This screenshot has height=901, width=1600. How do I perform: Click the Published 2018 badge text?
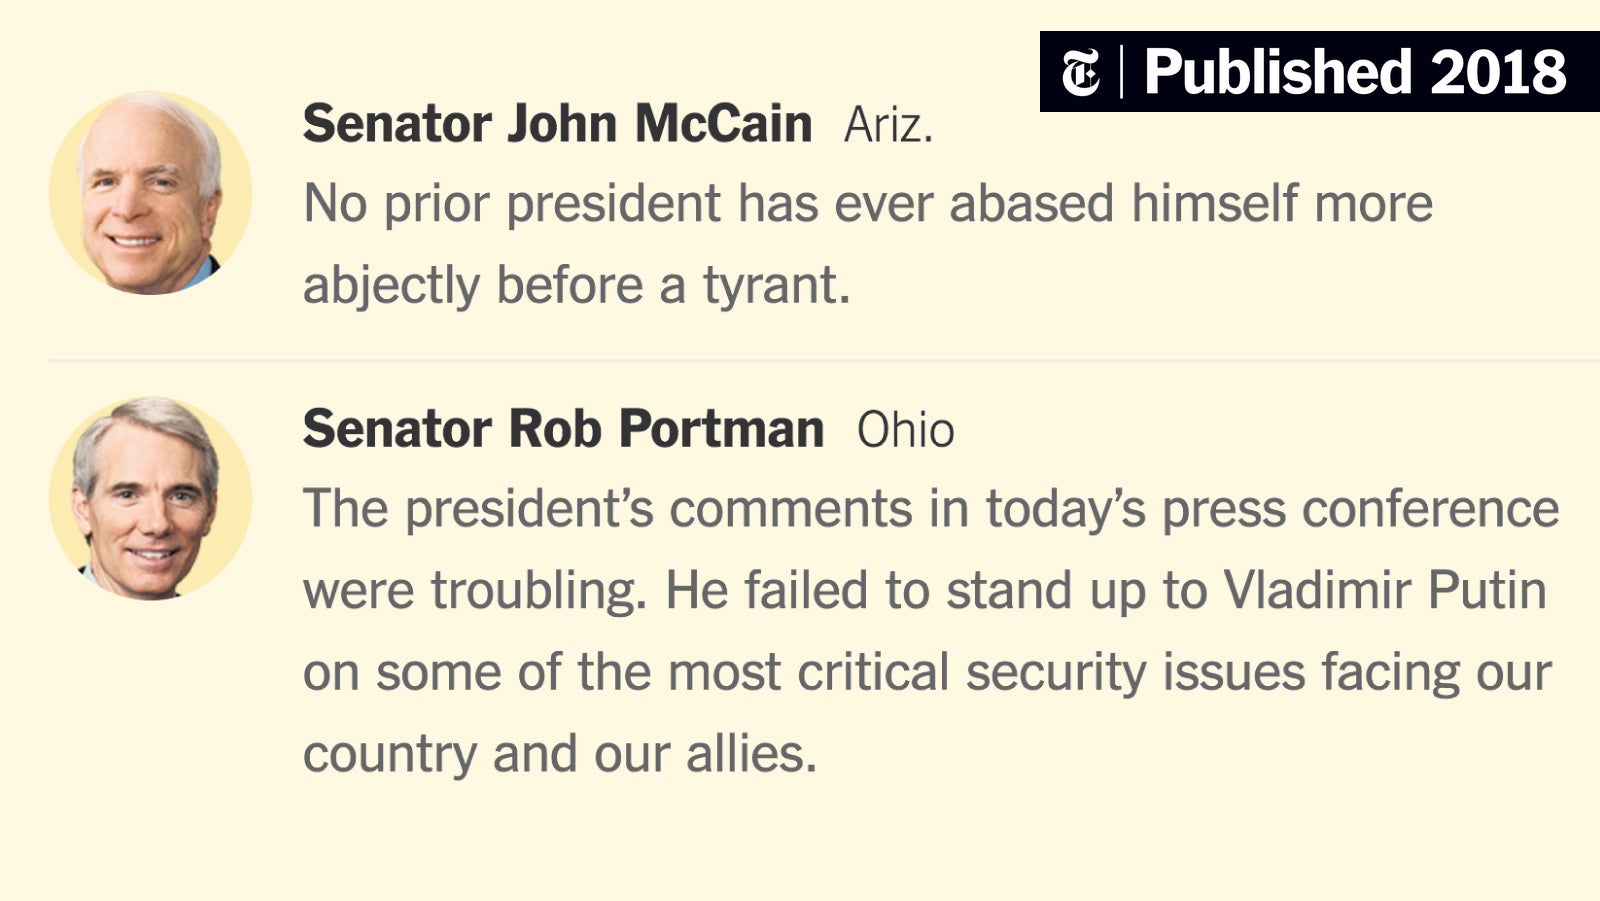coord(1355,72)
